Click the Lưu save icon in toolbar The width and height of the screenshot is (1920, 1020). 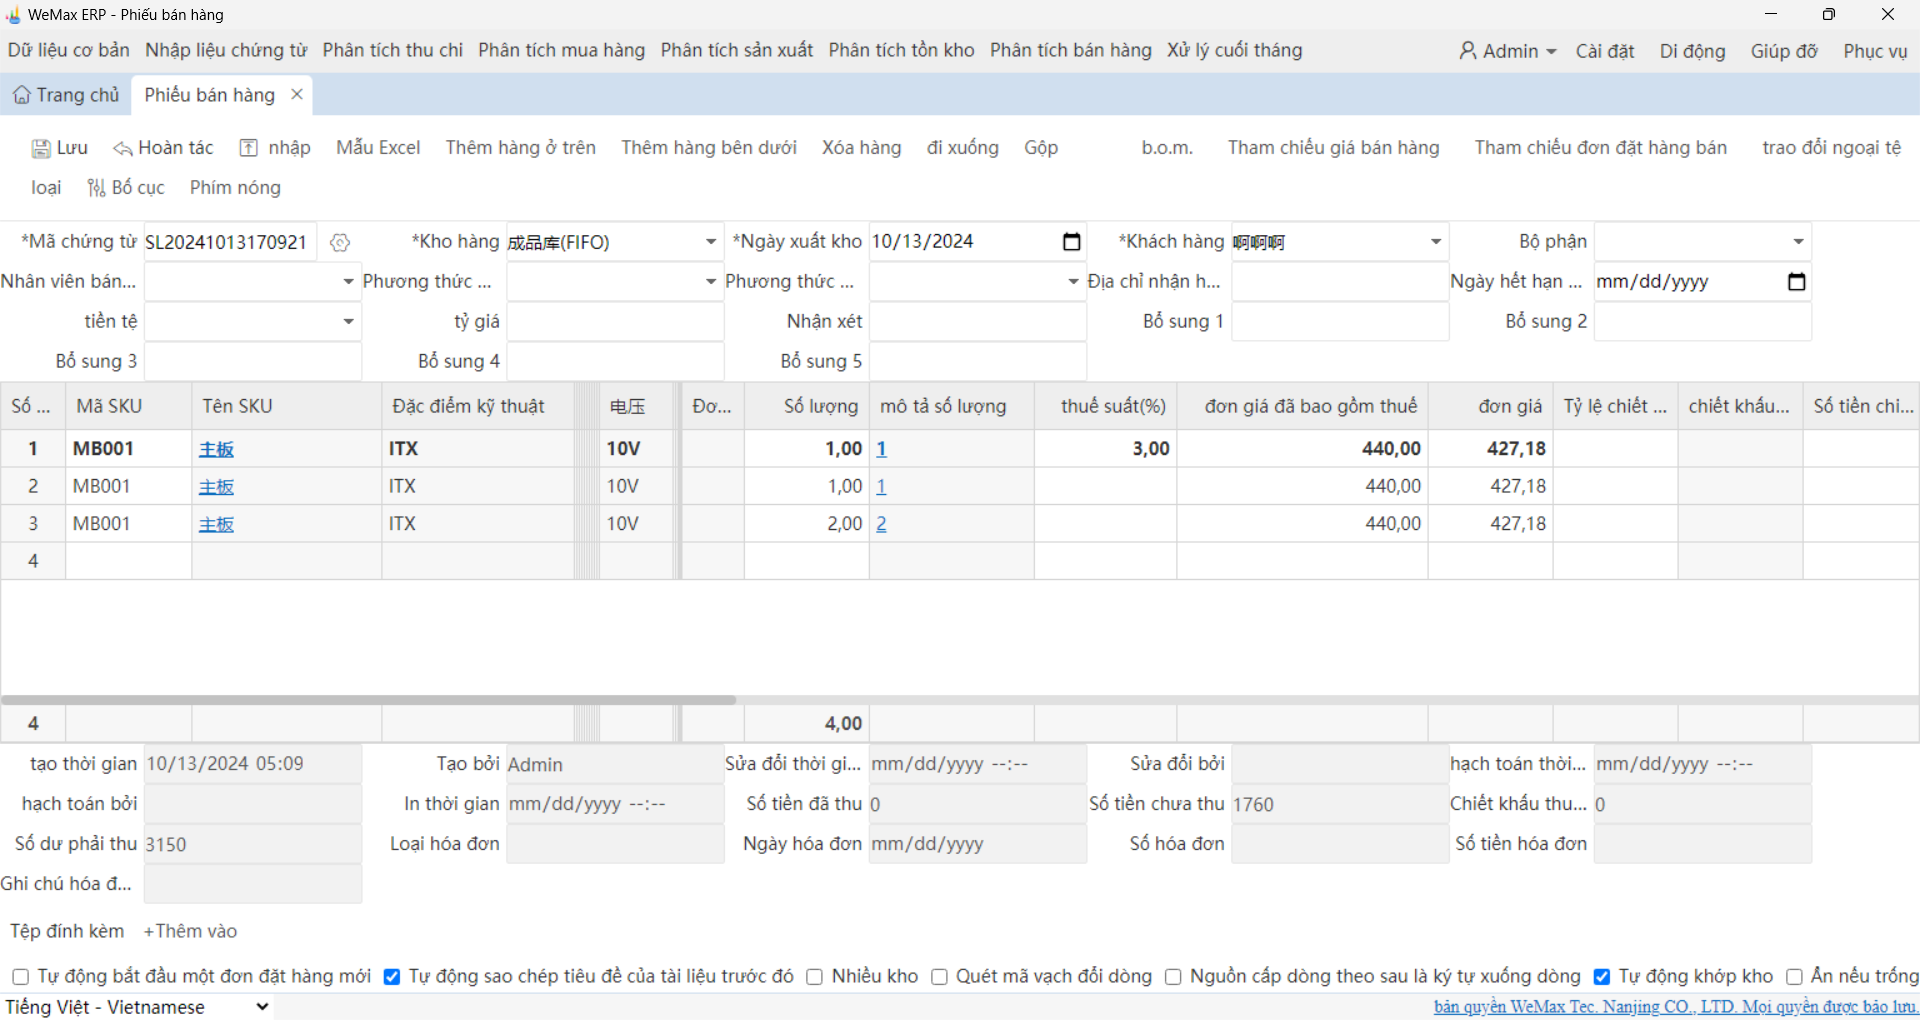(41, 149)
